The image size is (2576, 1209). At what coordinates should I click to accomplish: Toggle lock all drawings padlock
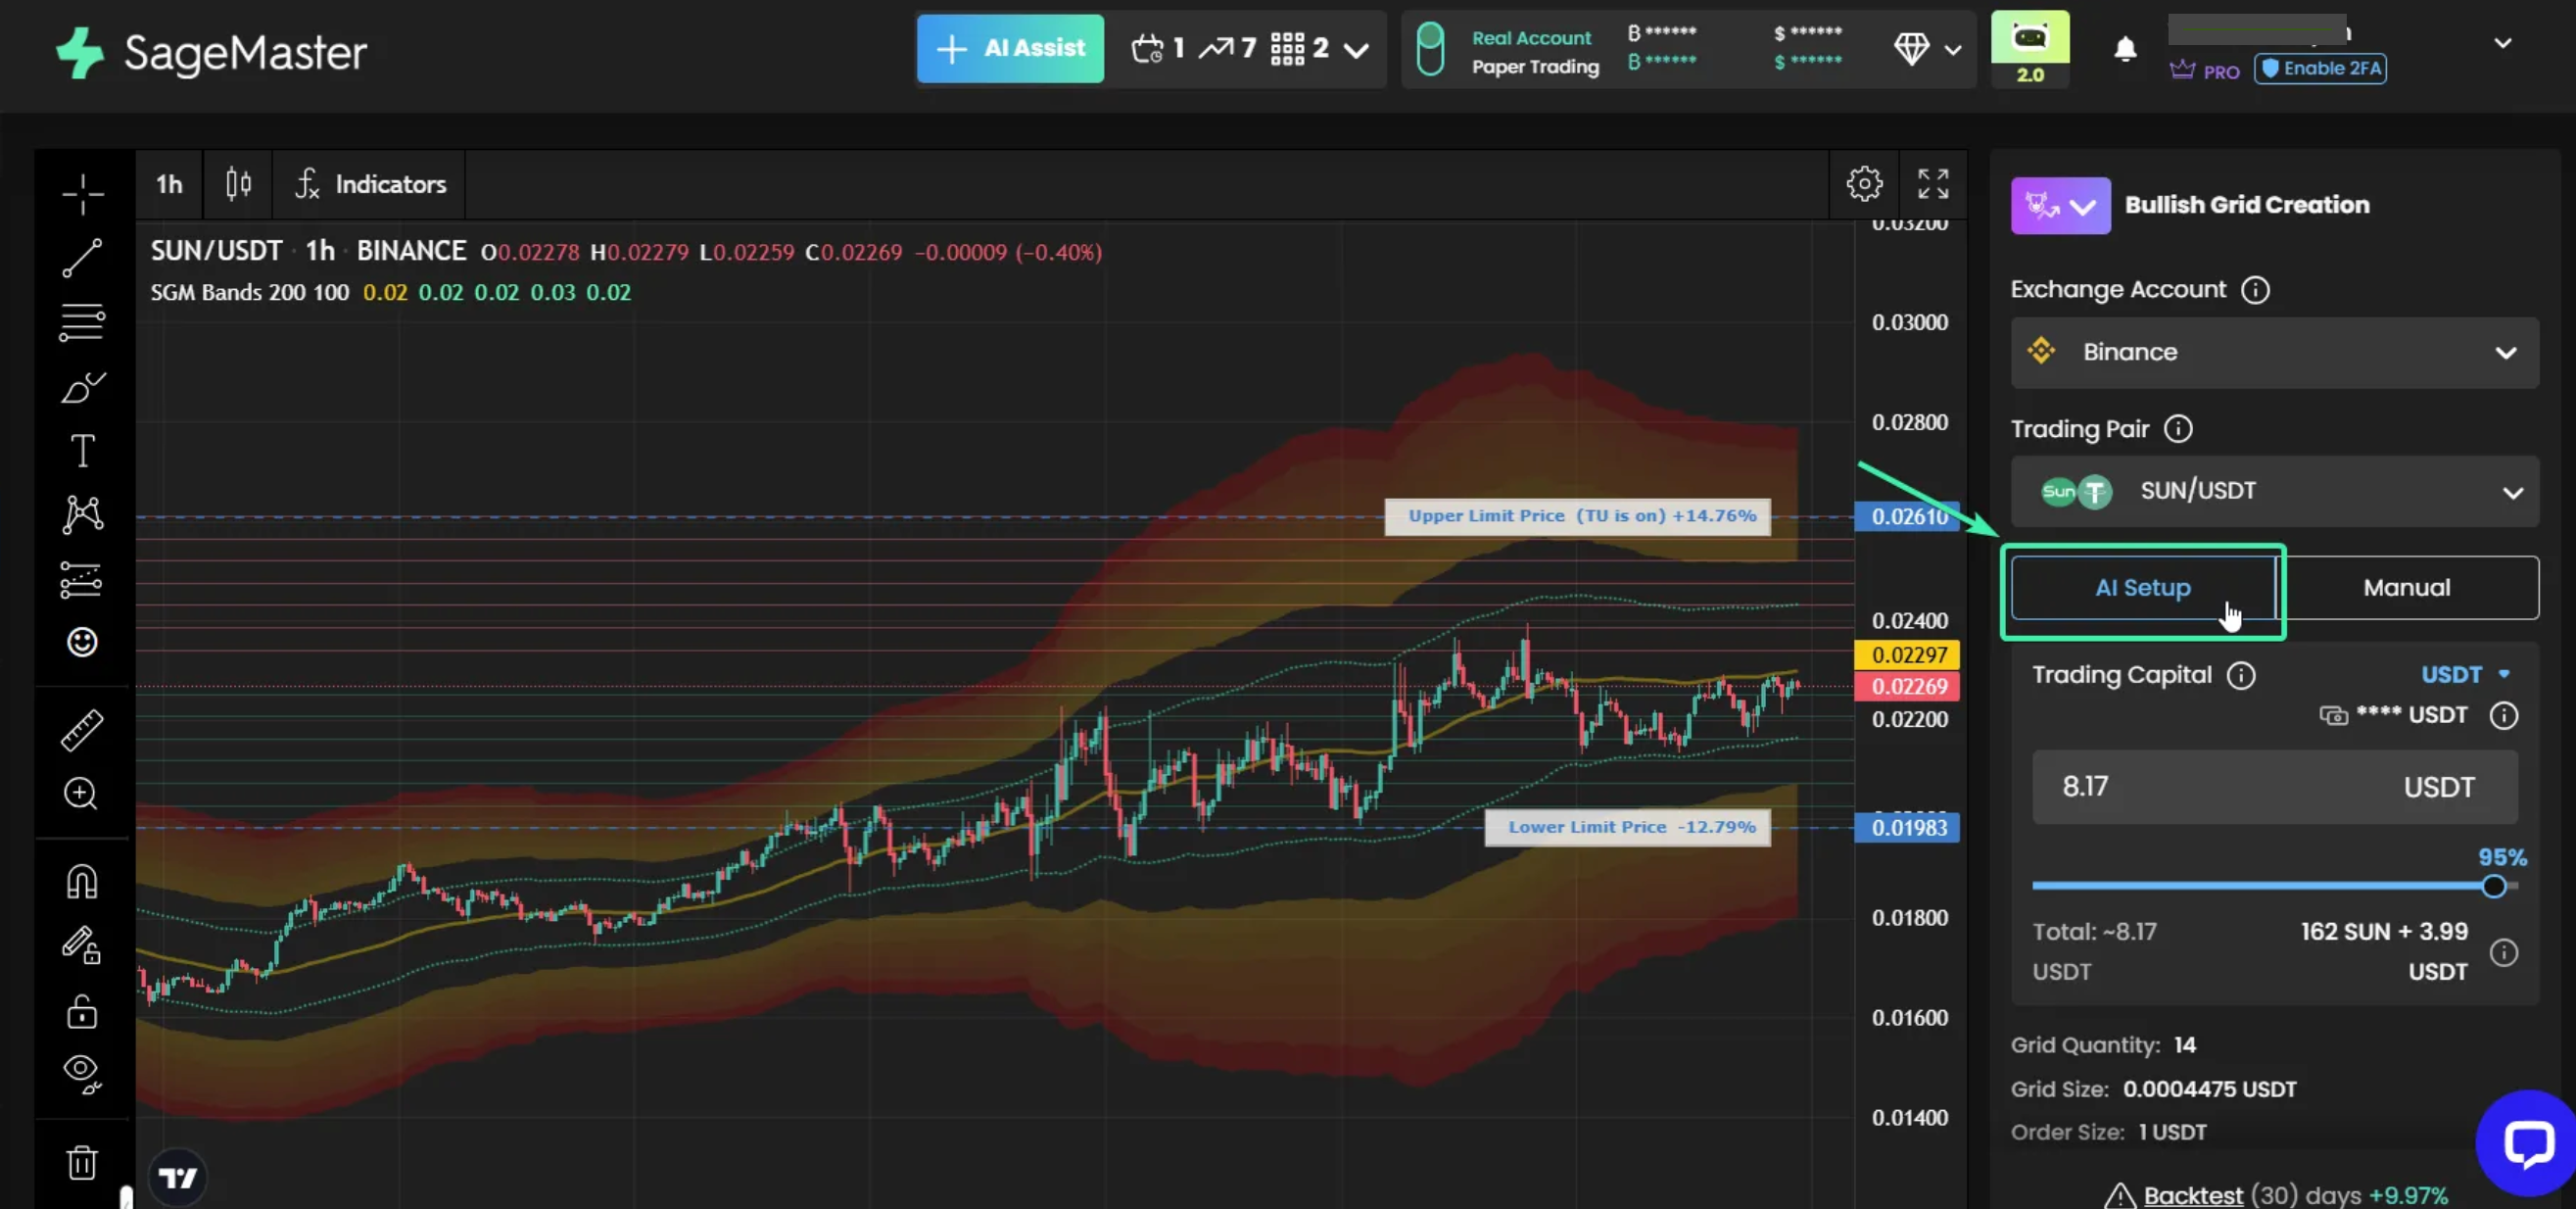pos(82,1011)
